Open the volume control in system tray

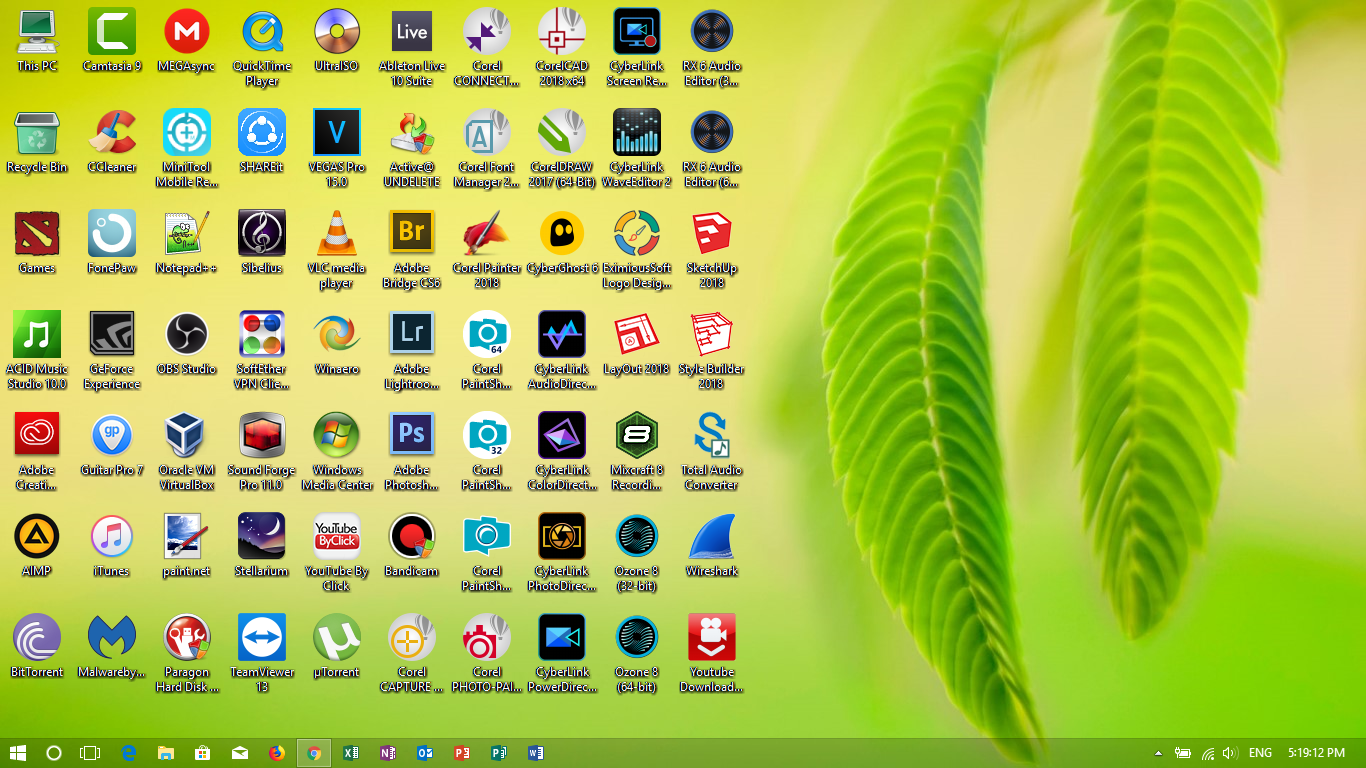tap(1230, 753)
